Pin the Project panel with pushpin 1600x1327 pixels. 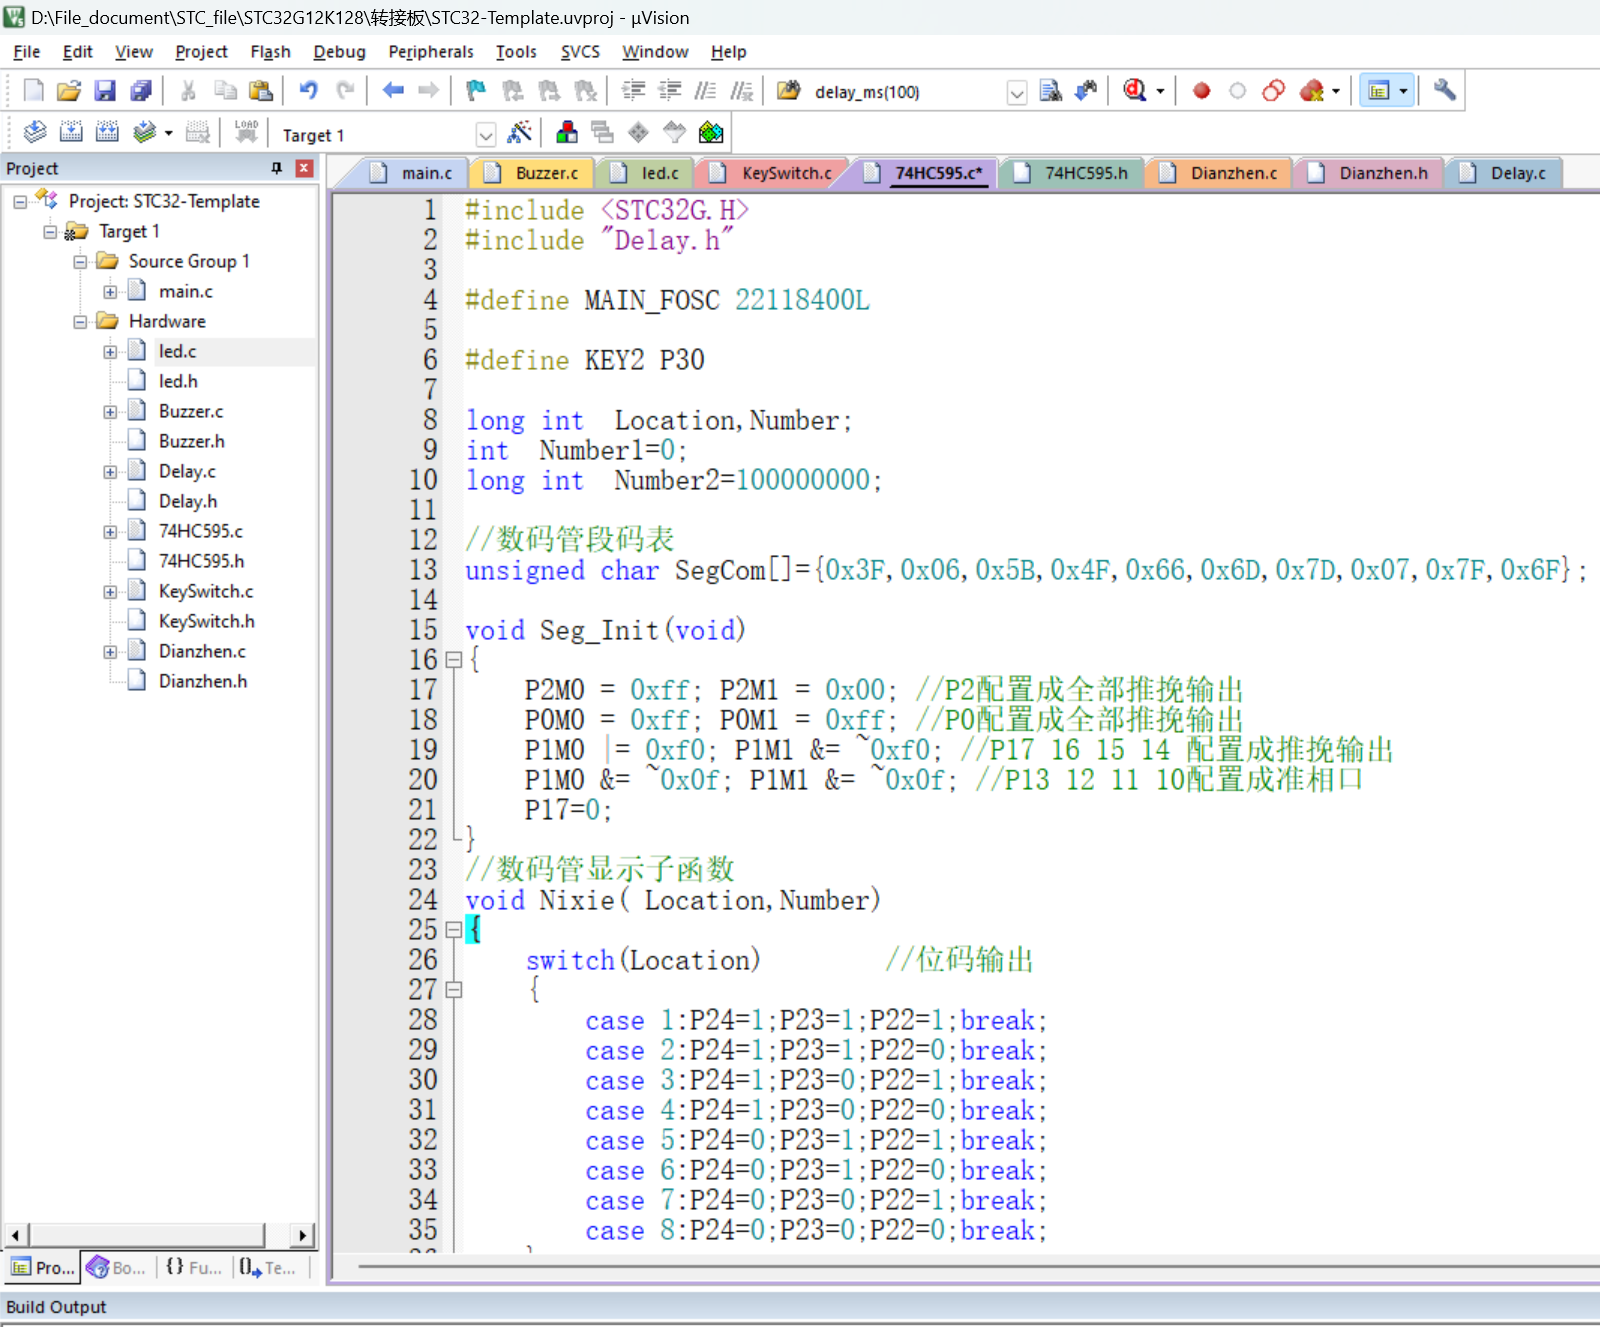[x=277, y=168]
